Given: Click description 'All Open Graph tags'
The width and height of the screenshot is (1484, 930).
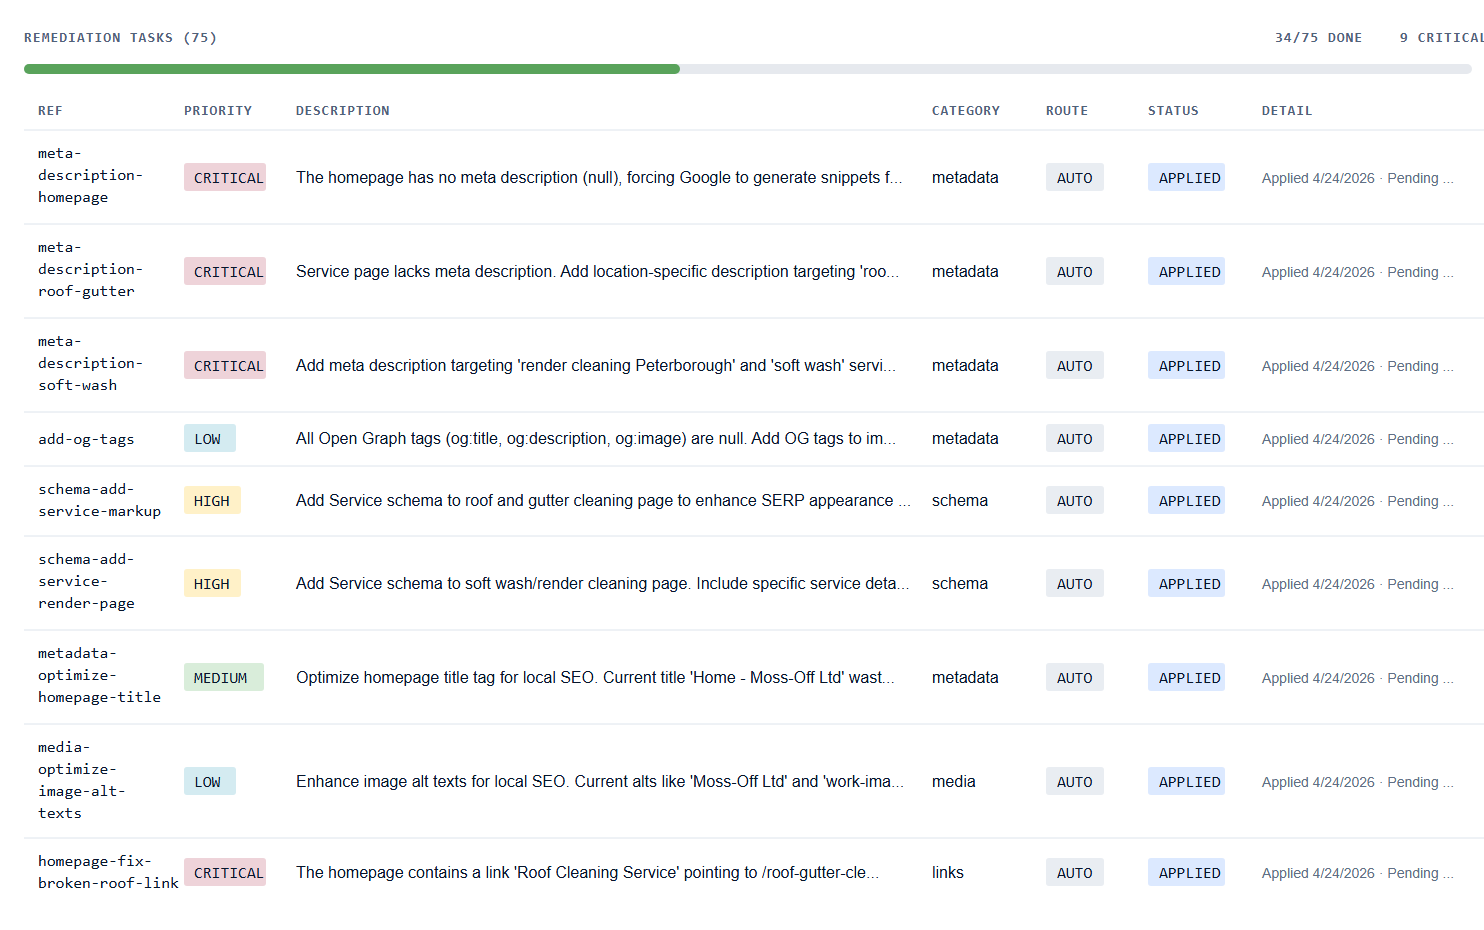Looking at the screenshot, I should click(x=596, y=438).
